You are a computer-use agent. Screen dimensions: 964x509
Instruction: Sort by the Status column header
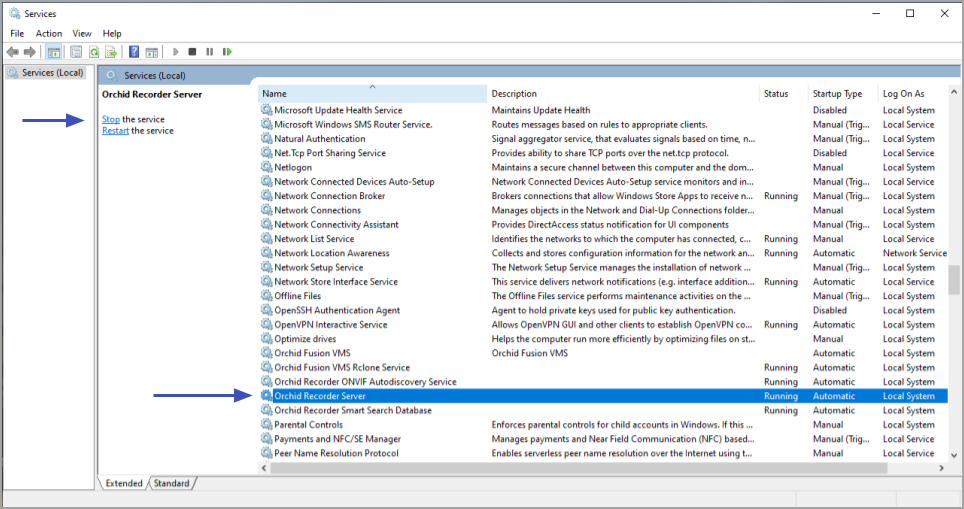(784, 93)
